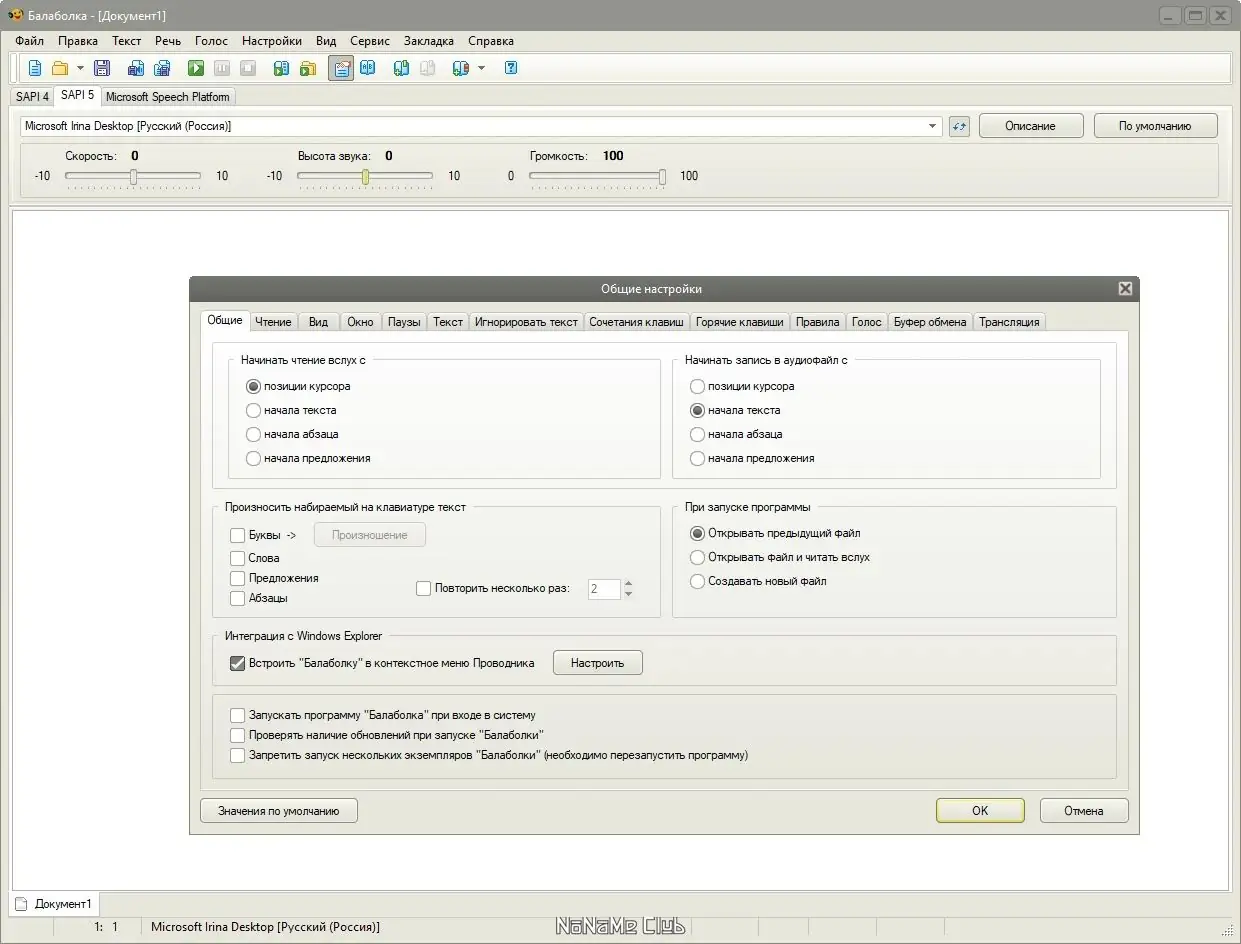
Task: Click the Скорость slider handle
Action: click(133, 176)
